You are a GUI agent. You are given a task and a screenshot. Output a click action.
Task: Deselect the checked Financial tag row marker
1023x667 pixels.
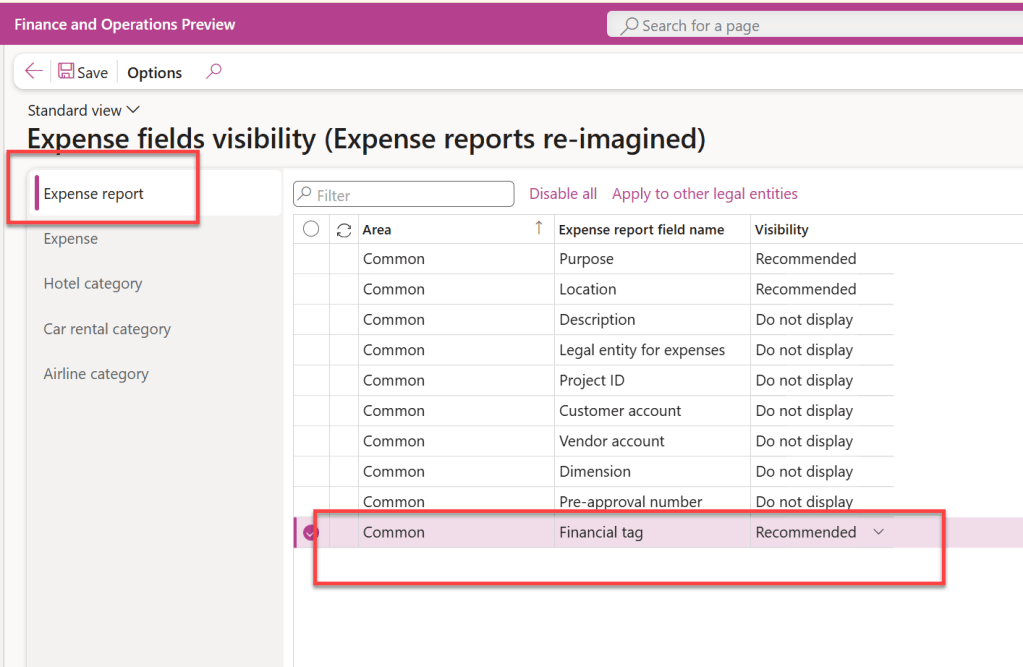pos(311,533)
